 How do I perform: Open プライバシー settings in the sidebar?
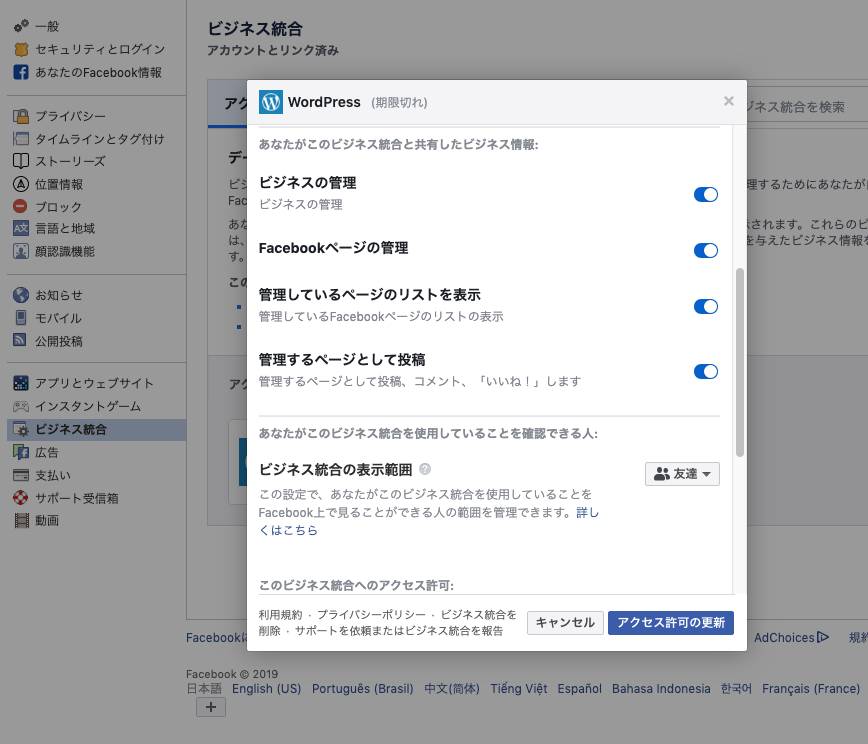tap(70, 116)
